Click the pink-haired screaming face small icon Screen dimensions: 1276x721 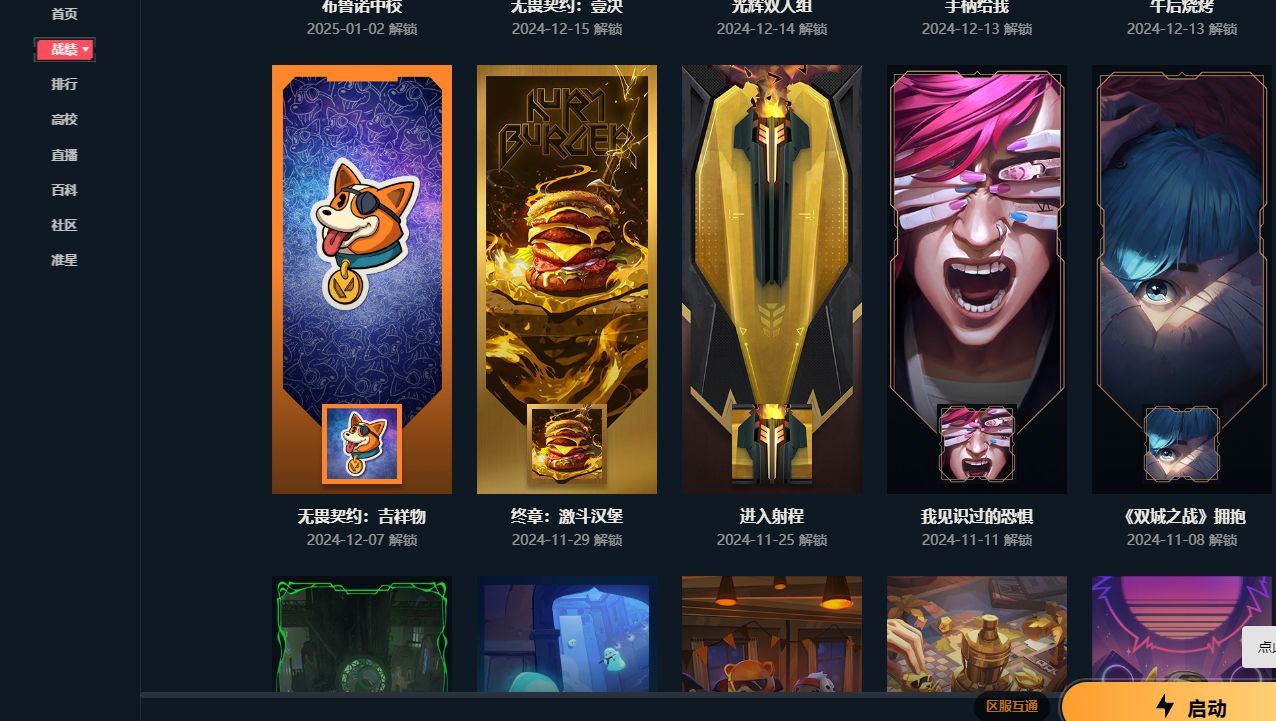point(977,443)
